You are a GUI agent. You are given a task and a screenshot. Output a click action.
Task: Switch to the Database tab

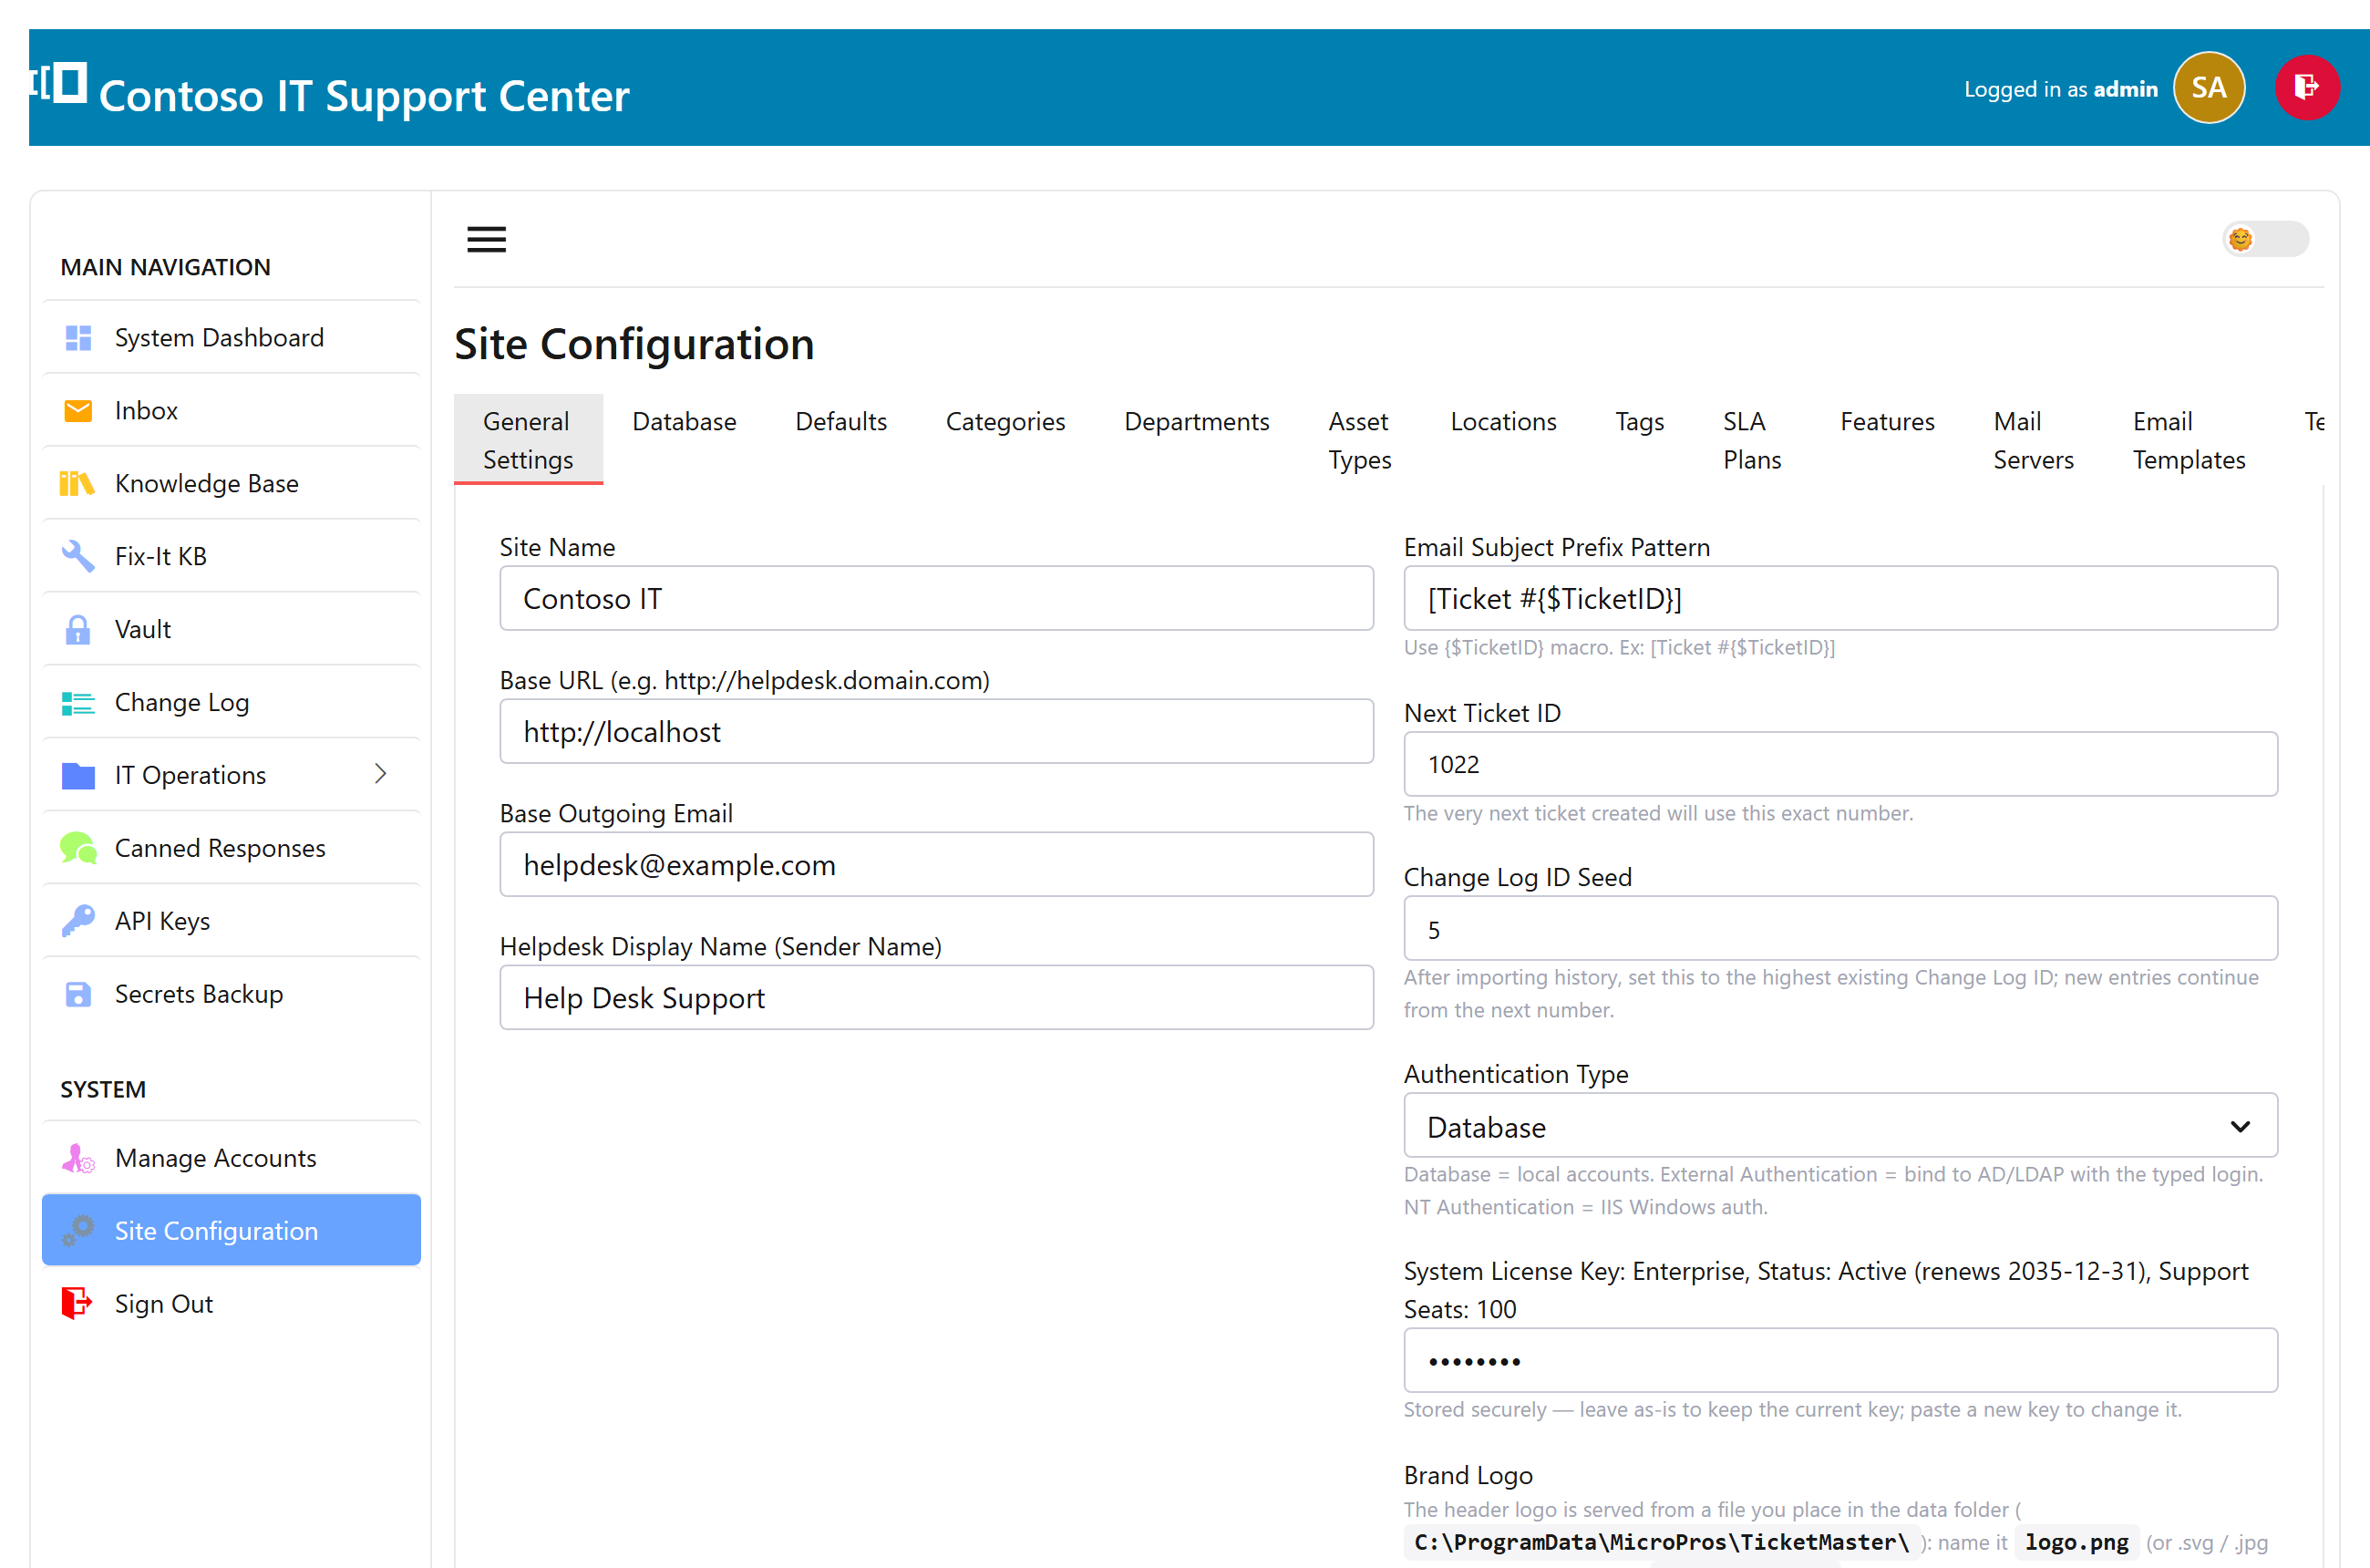[684, 422]
